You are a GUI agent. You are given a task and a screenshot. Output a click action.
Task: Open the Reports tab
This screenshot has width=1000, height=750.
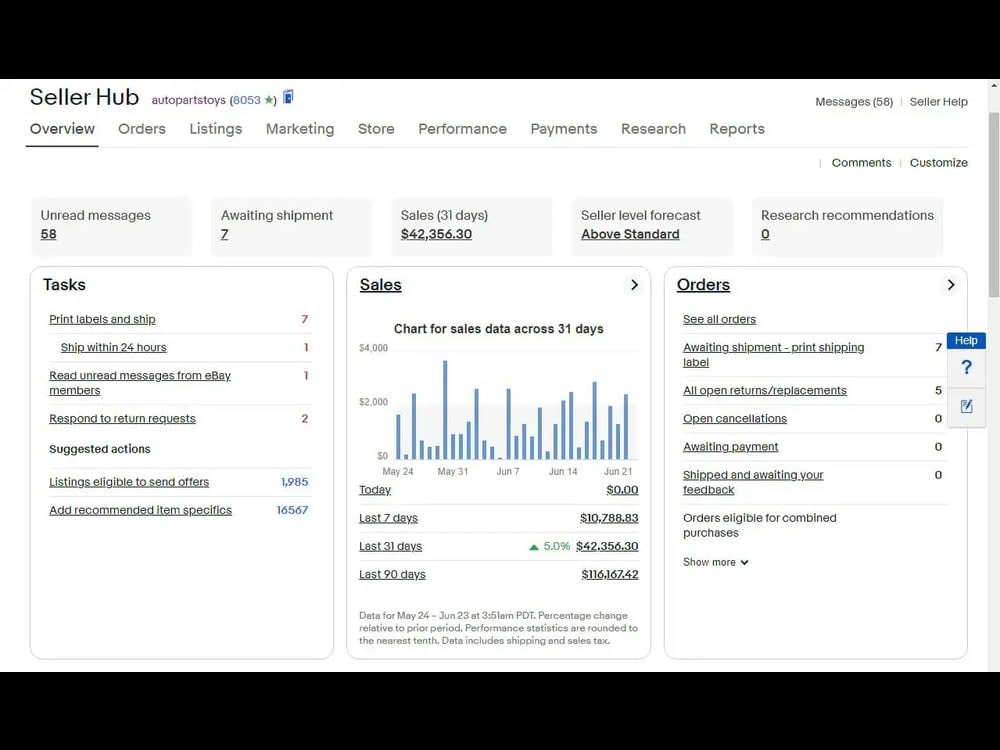tap(737, 129)
